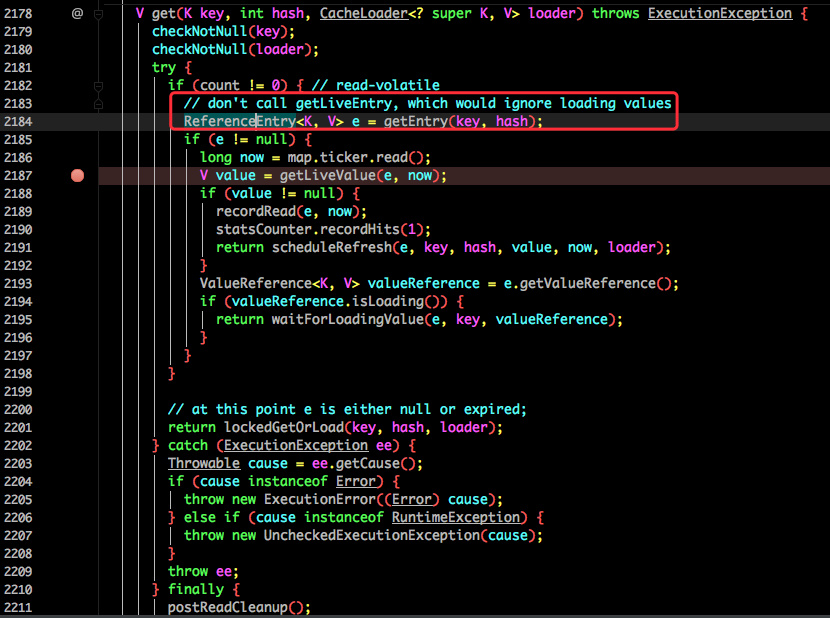Viewport: 830px width, 618px height.
Task: Toggle the fold end marker on line 2183
Action: 98,104
